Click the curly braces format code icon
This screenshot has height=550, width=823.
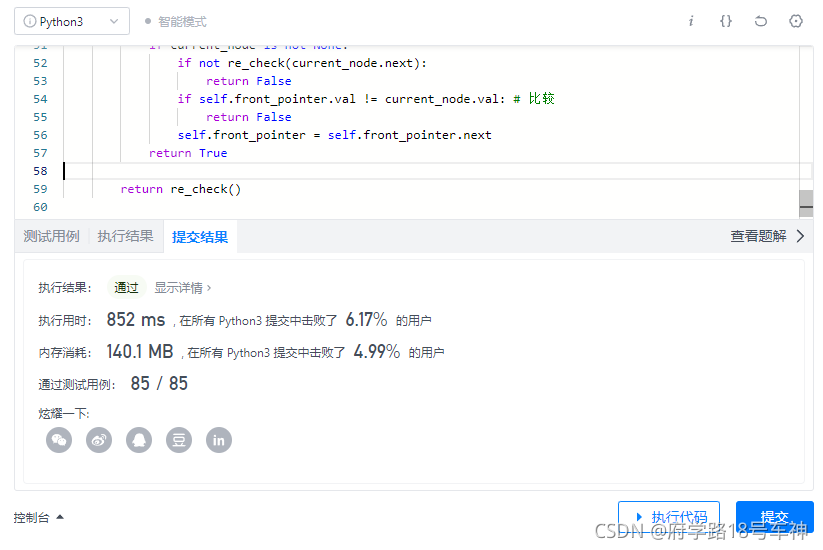[725, 21]
